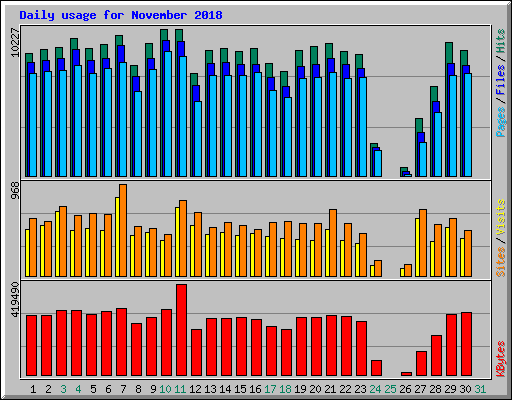
Task: Click day label 19 on the x-axis
Action: point(300,389)
